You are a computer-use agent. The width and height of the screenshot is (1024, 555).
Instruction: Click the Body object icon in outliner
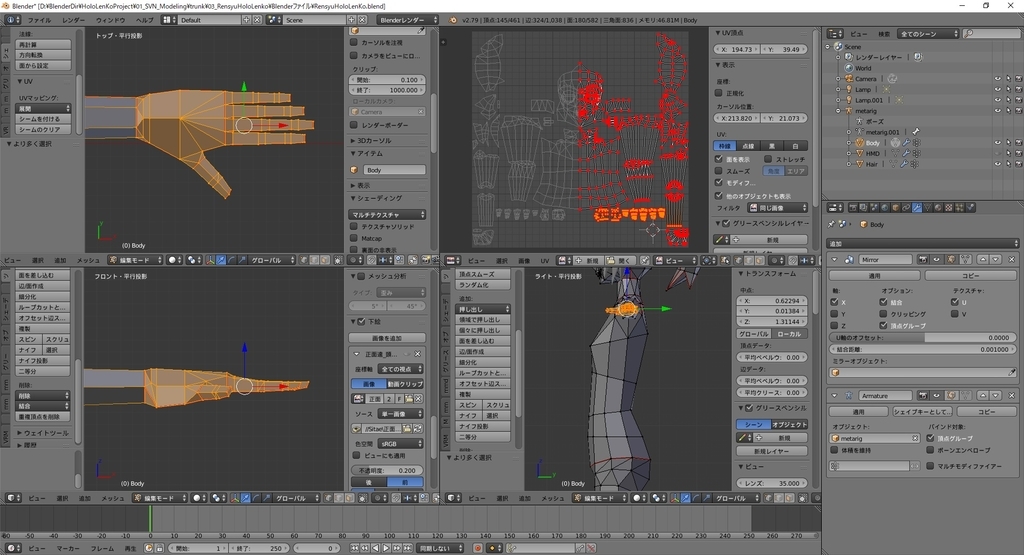pos(859,143)
